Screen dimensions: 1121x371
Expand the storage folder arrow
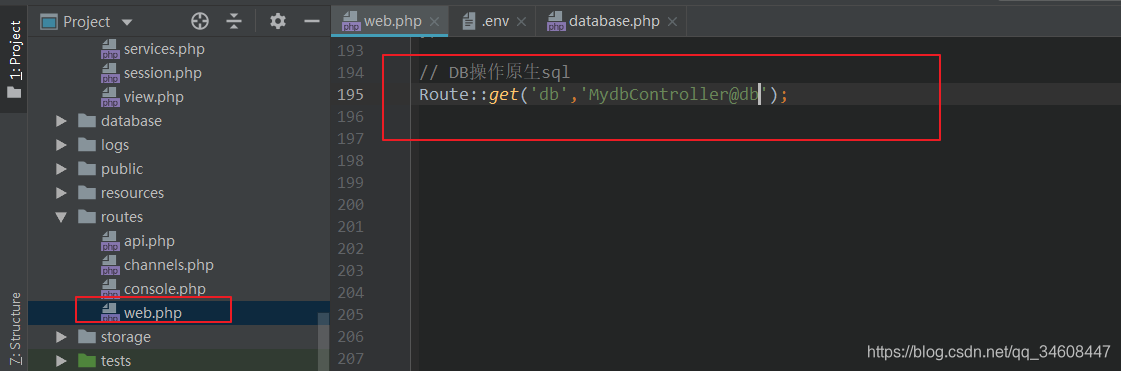[x=61, y=337]
